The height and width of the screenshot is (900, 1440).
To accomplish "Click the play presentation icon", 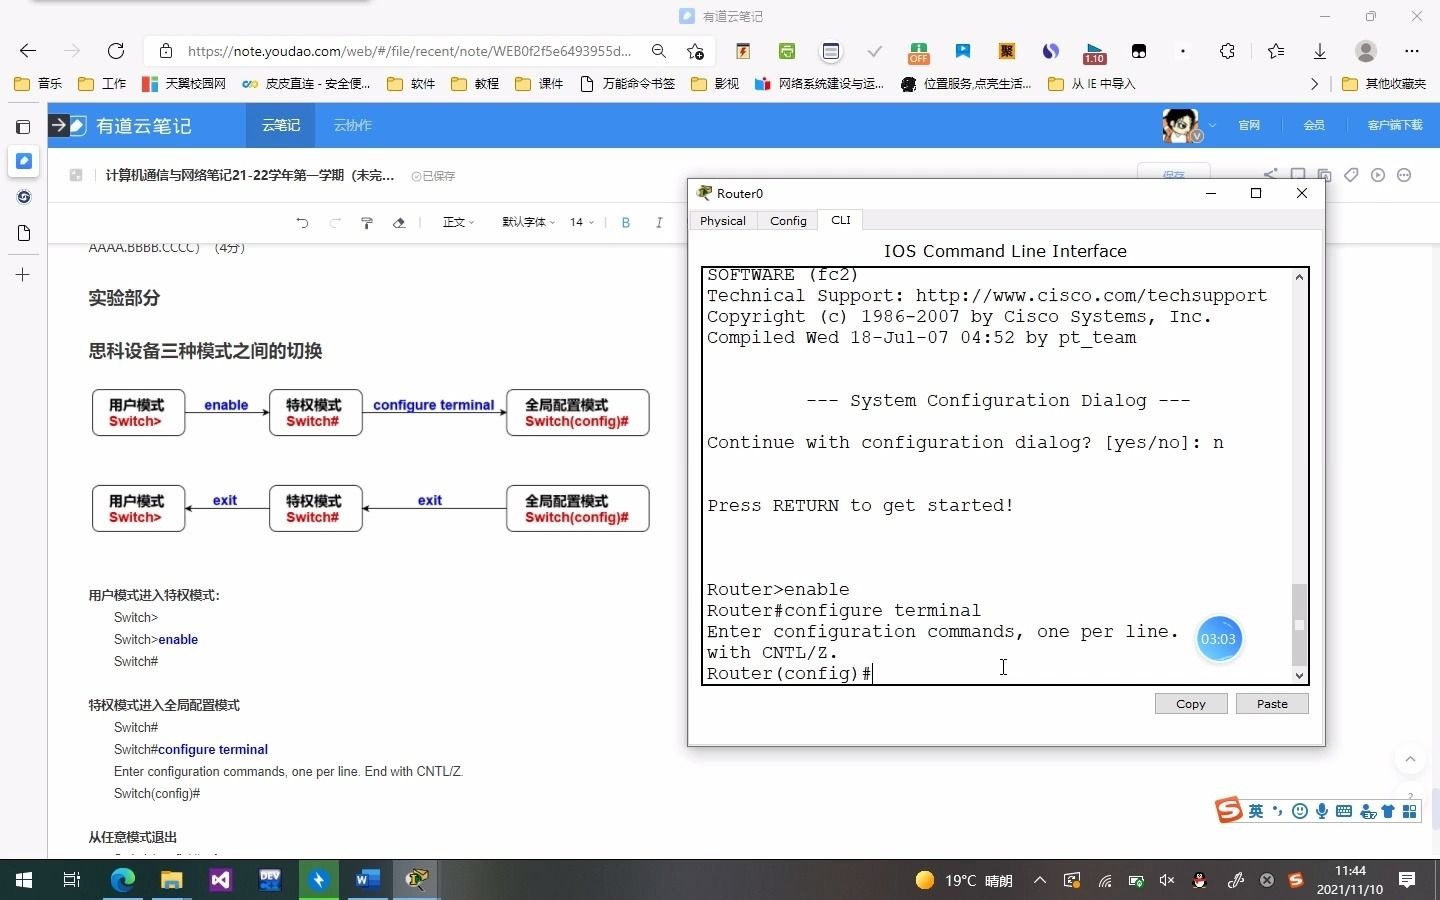I will coord(1378,175).
